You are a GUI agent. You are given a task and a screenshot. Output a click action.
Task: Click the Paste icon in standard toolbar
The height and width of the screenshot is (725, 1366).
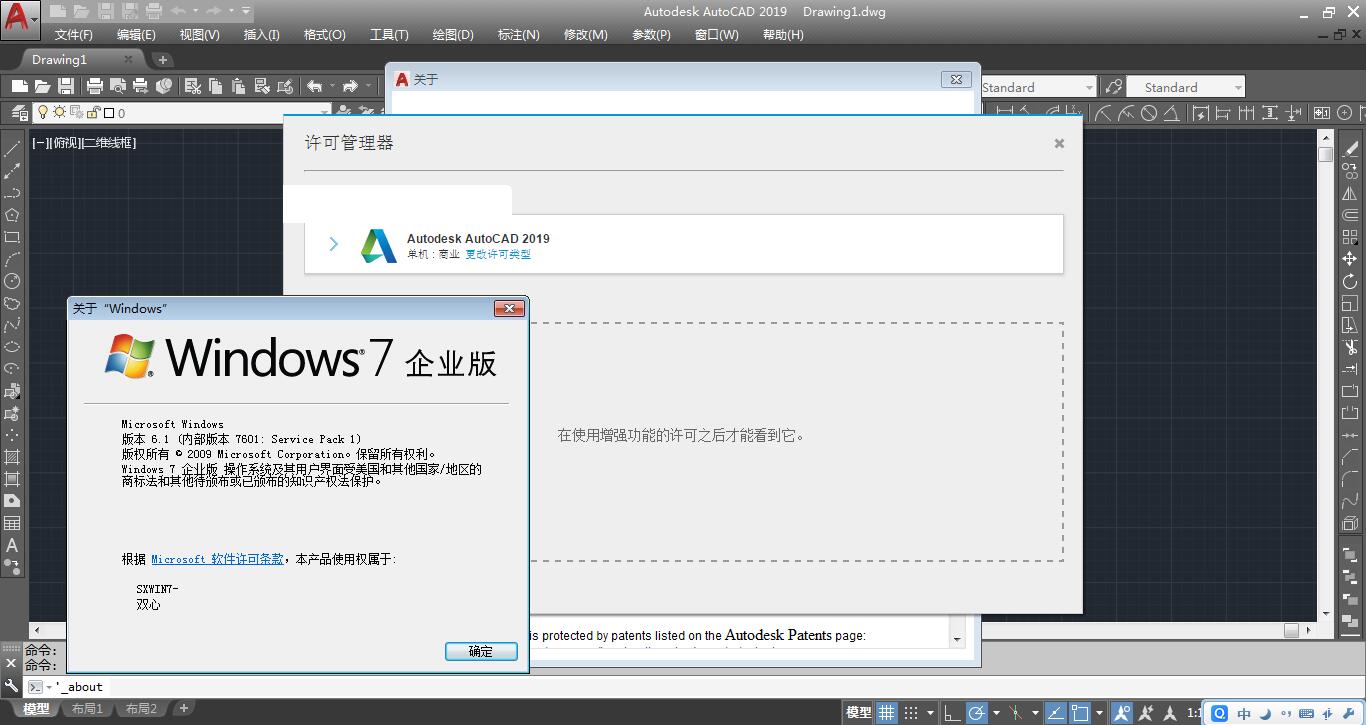pyautogui.click(x=238, y=87)
